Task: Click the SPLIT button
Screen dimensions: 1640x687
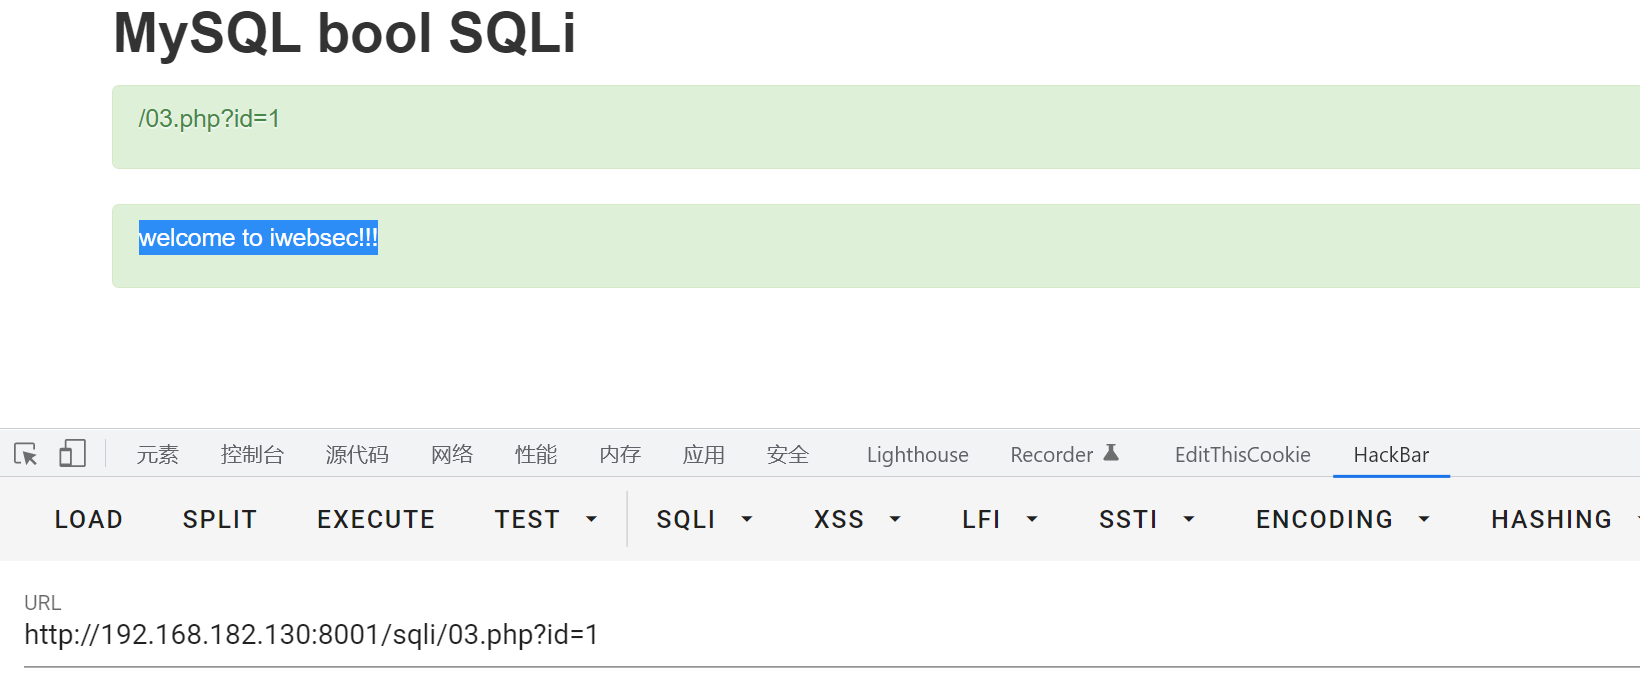Action: pos(219,519)
